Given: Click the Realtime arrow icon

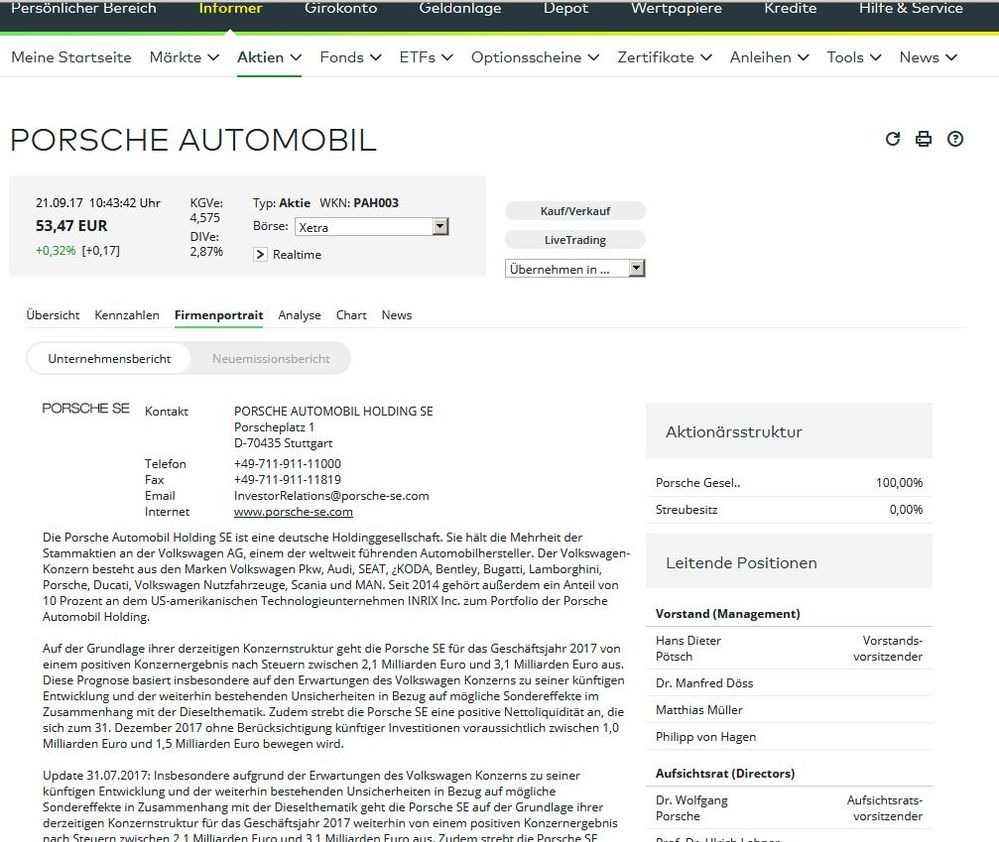Looking at the screenshot, I should coord(261,254).
